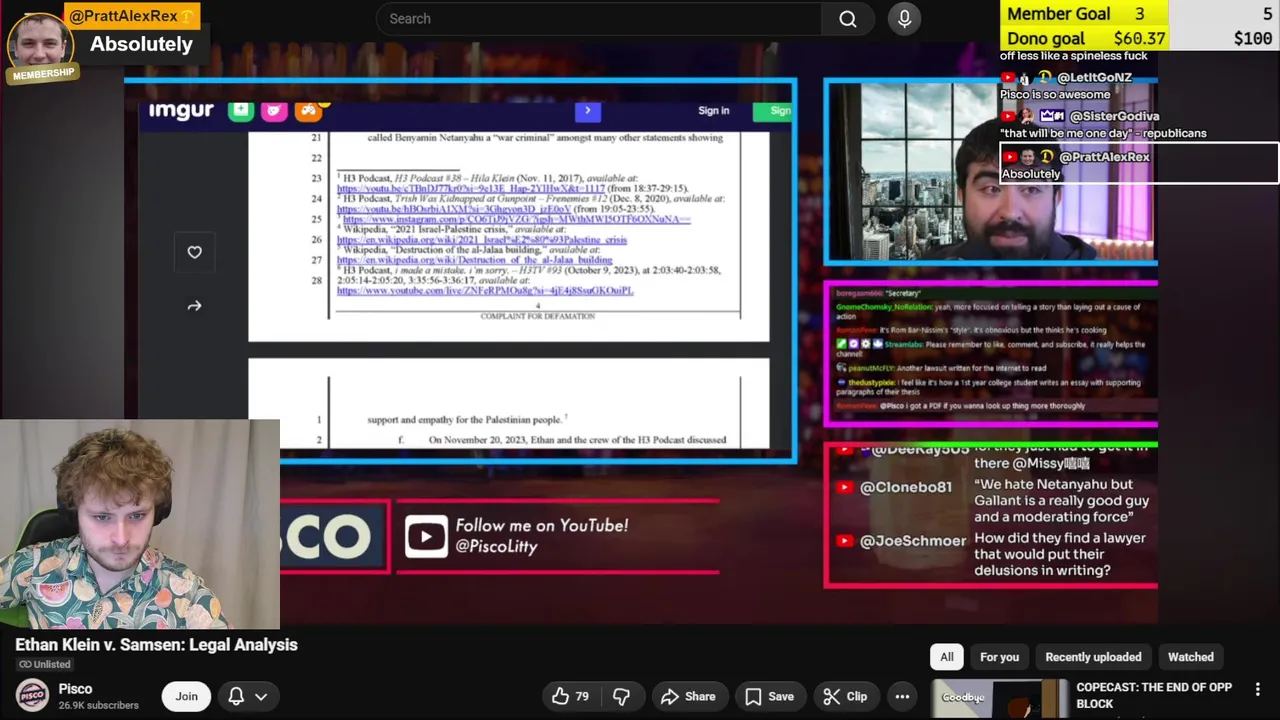The image size is (1280, 720).
Task: Click imgur Sign in link
Action: point(714,111)
